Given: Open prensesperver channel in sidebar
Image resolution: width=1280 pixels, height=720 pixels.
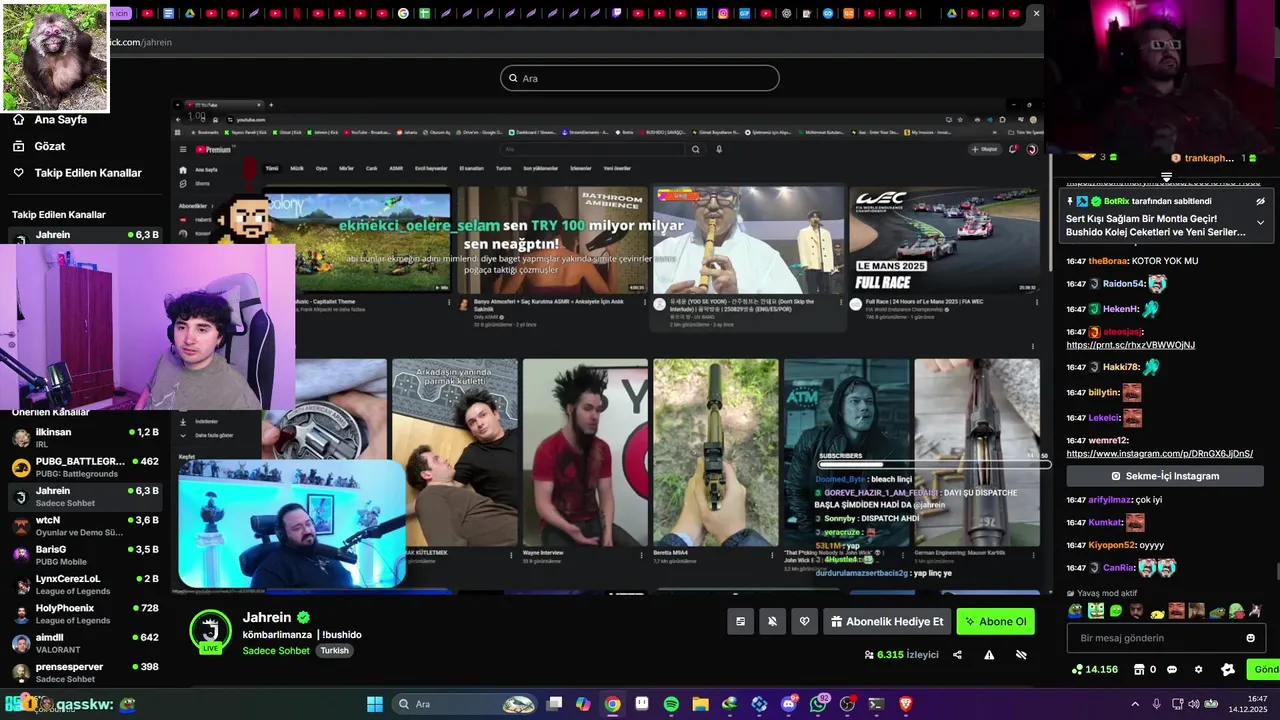Looking at the screenshot, I should pyautogui.click(x=85, y=673).
